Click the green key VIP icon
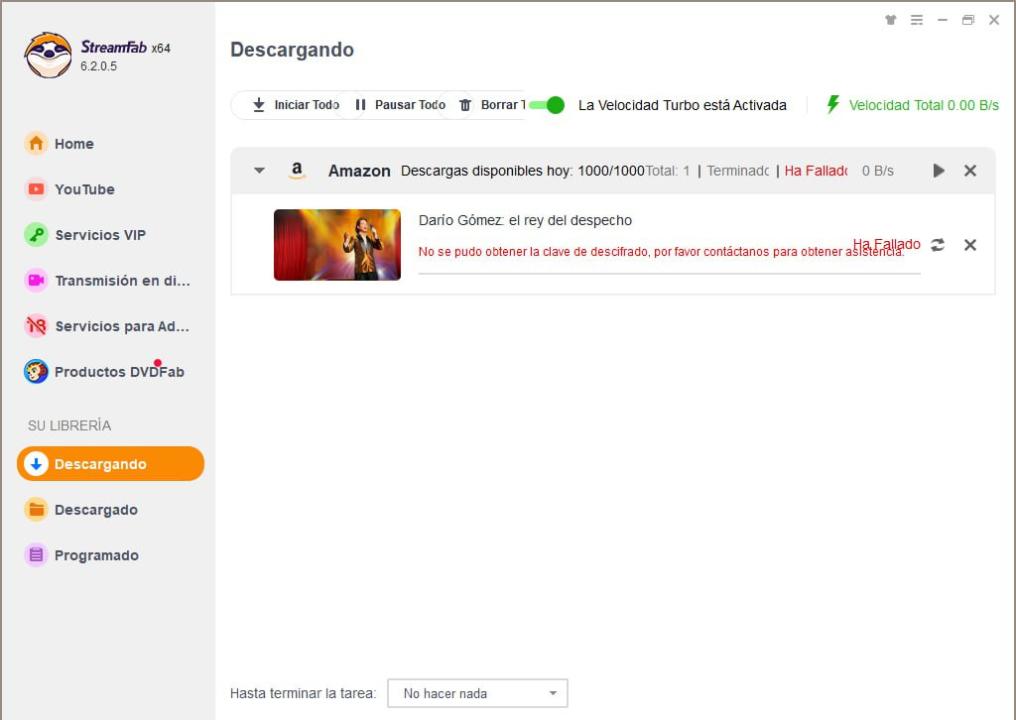Image resolution: width=1016 pixels, height=720 pixels. (36, 235)
